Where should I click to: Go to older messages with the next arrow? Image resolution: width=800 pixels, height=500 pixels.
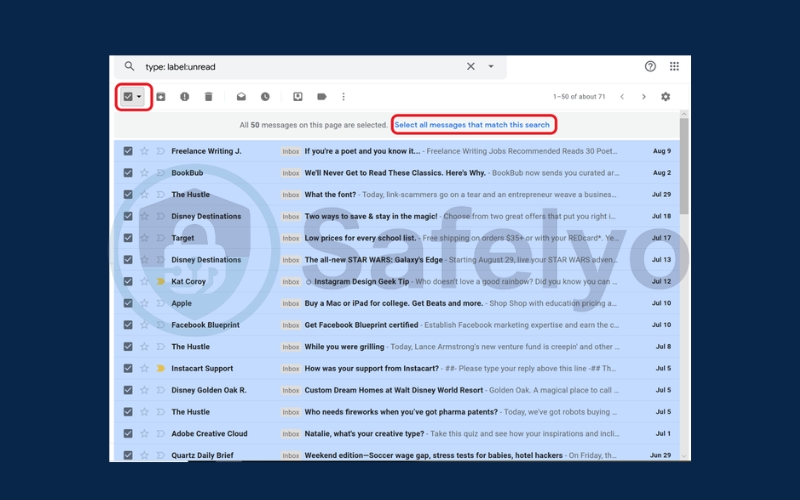[644, 96]
